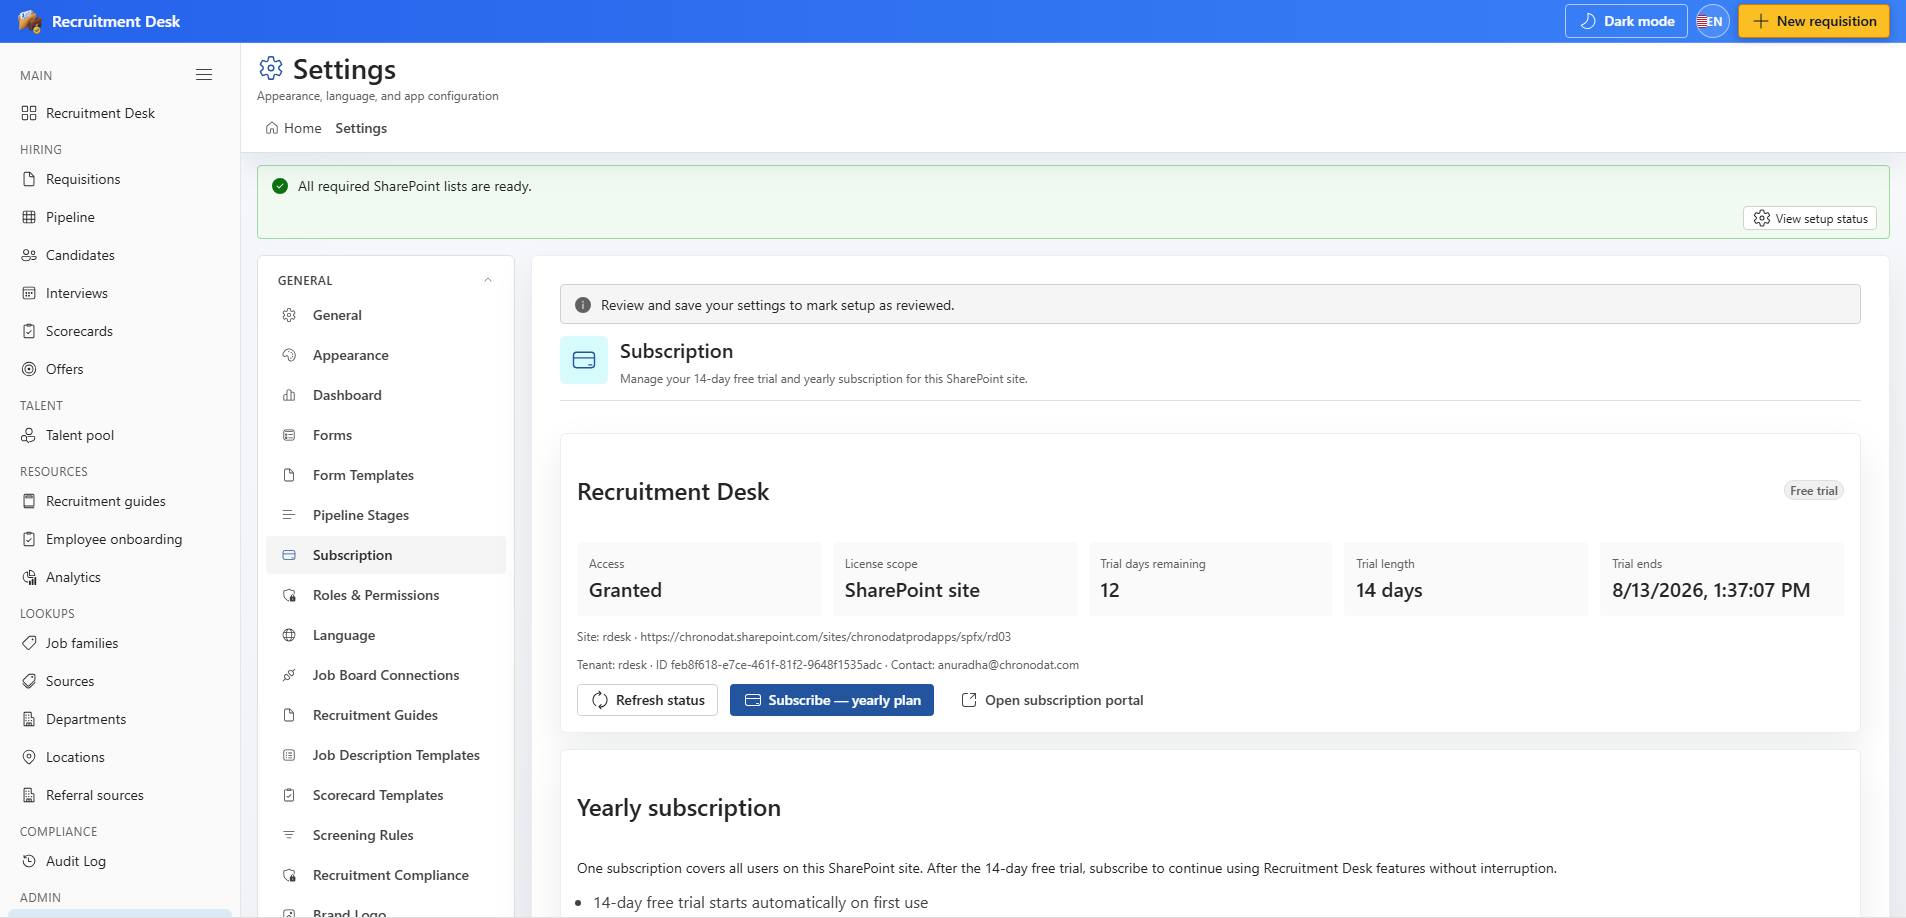Image resolution: width=1906 pixels, height=918 pixels.
Task: Navigate to Home in the breadcrumb
Action: pos(293,128)
